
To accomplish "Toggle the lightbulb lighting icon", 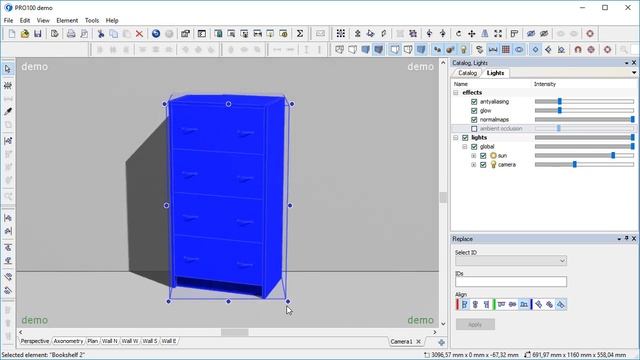I will [x=463, y=50].
